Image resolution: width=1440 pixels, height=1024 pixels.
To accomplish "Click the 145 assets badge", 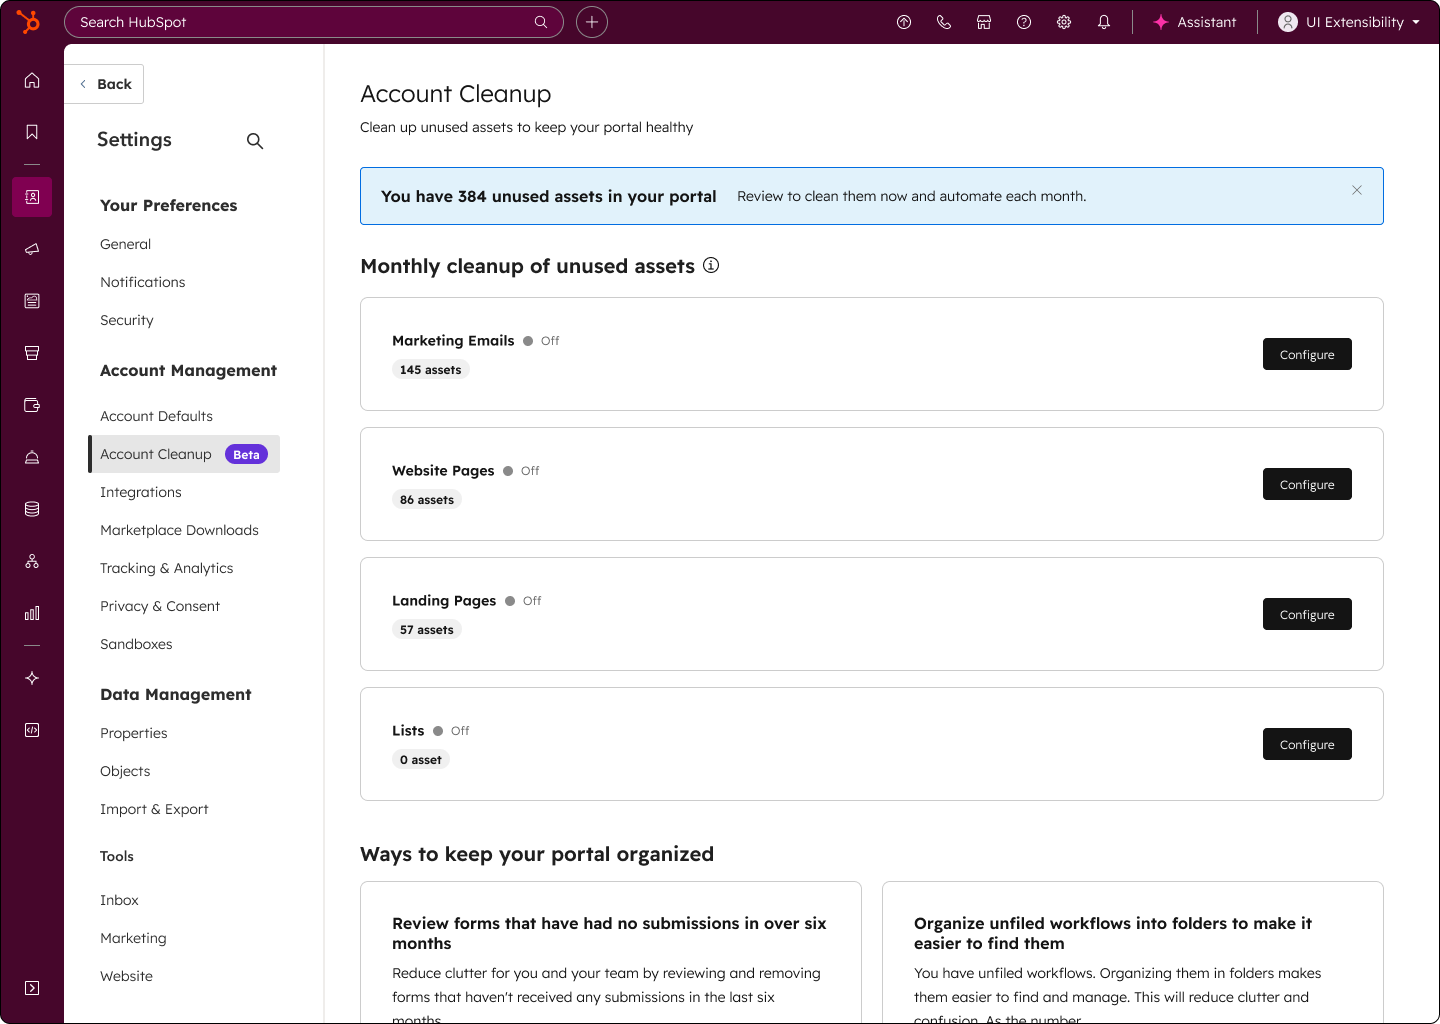I will 430,370.
